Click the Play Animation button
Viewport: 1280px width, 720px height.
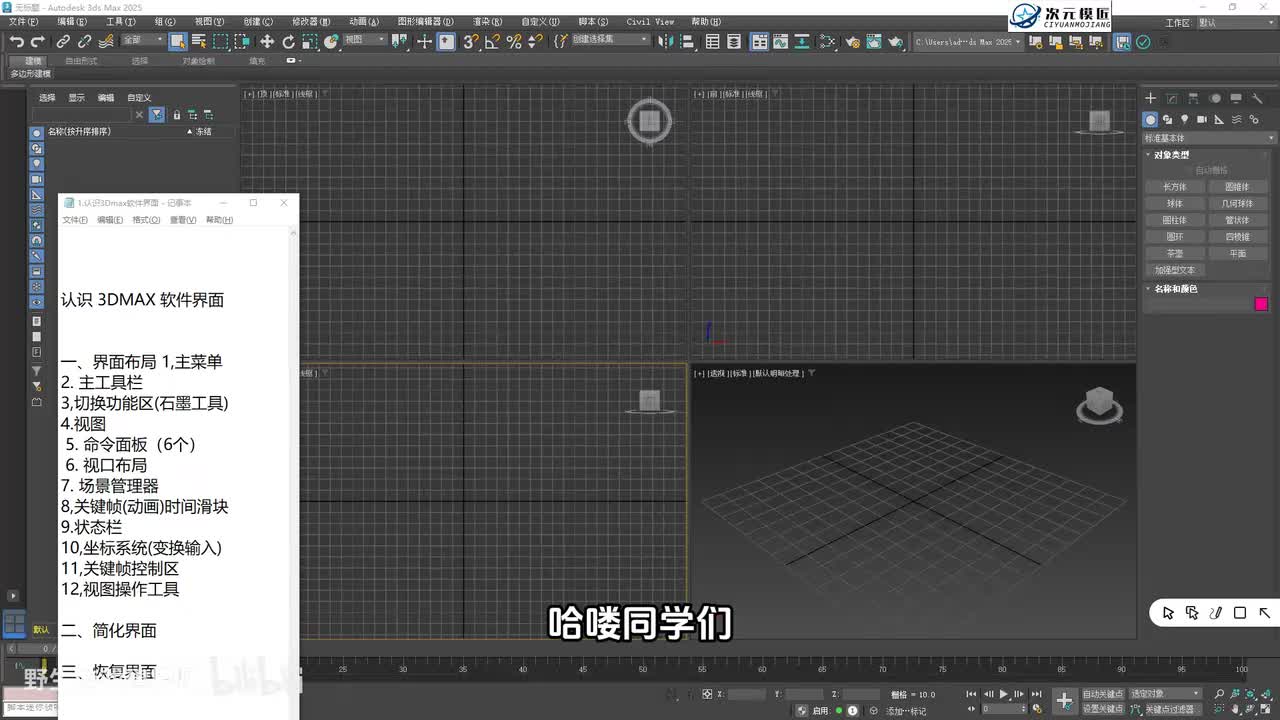1004,694
